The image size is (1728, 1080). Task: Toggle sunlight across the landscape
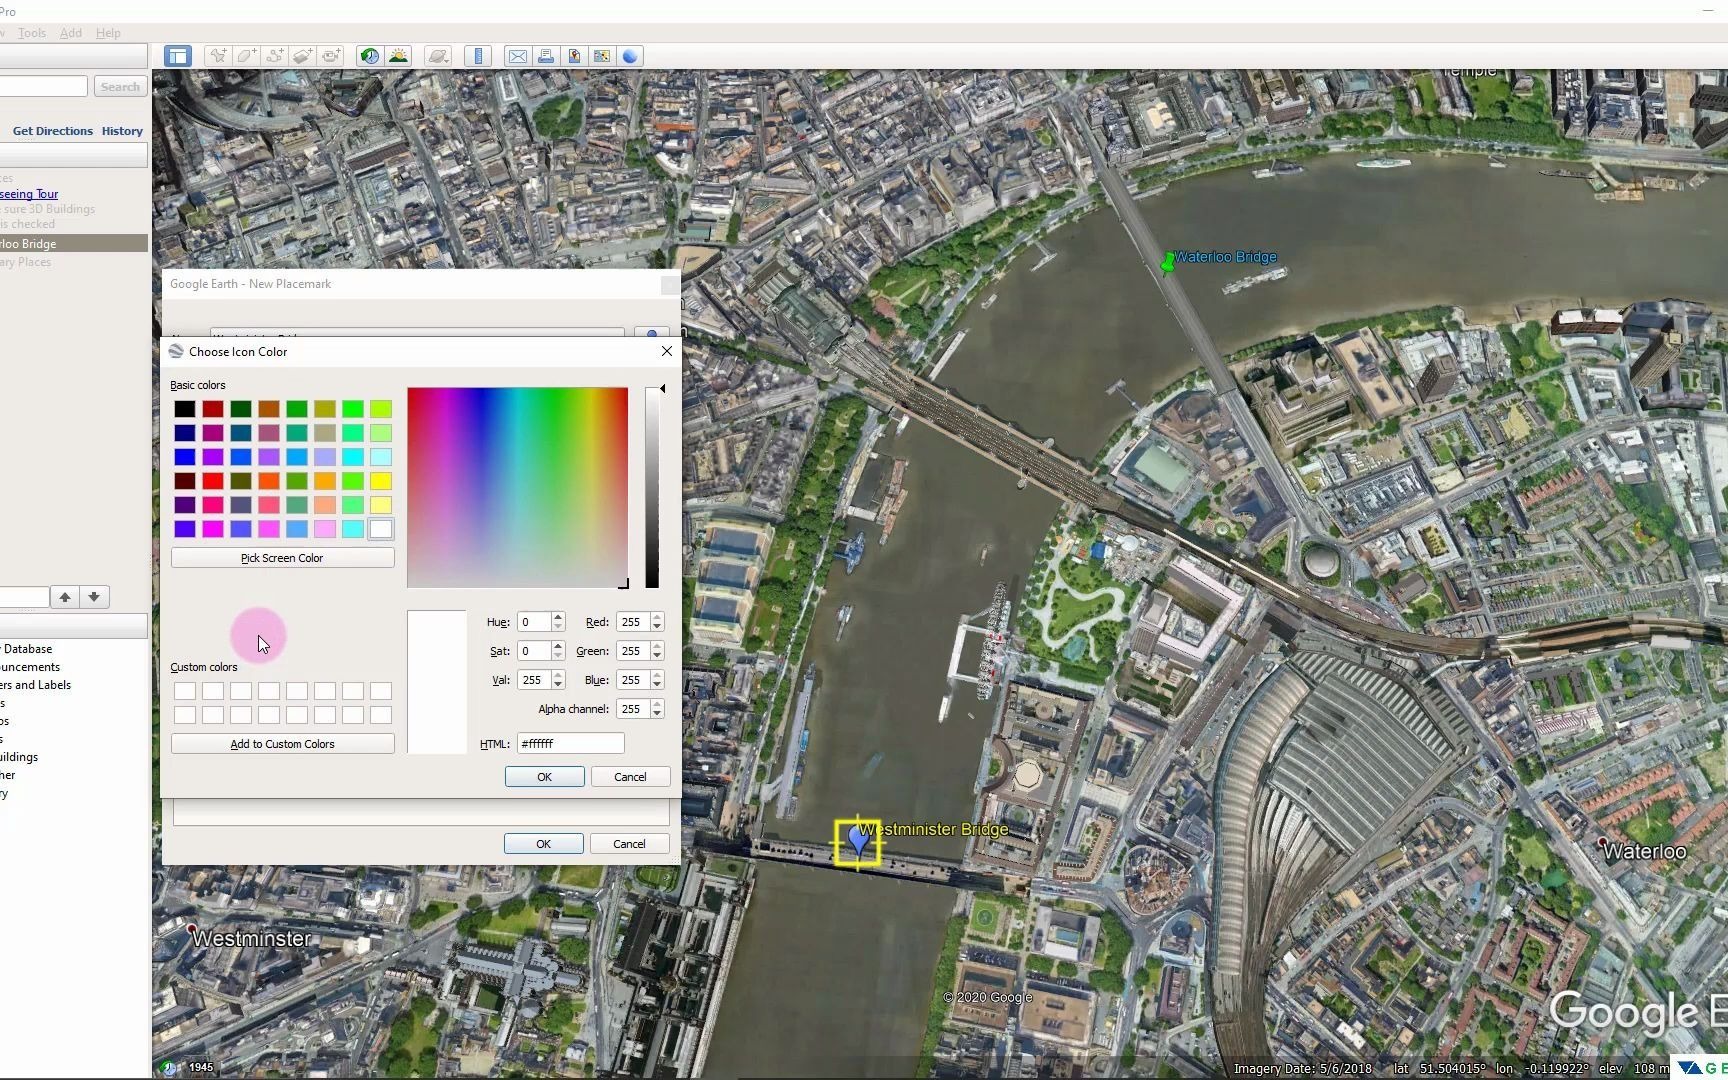(399, 56)
